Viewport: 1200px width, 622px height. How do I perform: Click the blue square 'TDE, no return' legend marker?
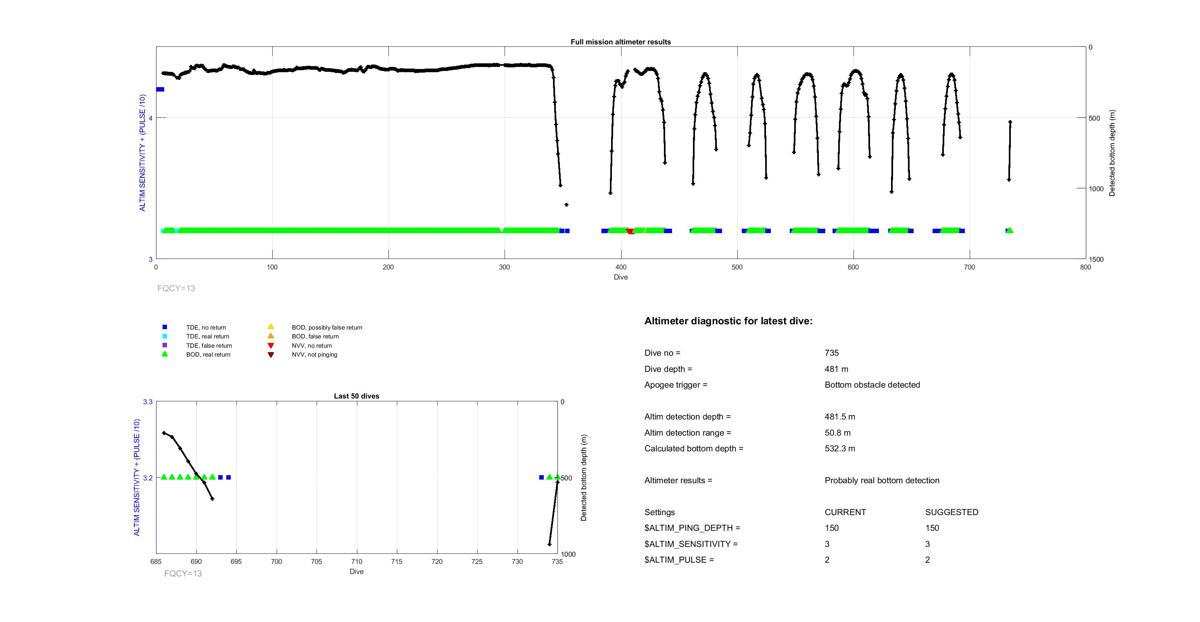(x=165, y=327)
